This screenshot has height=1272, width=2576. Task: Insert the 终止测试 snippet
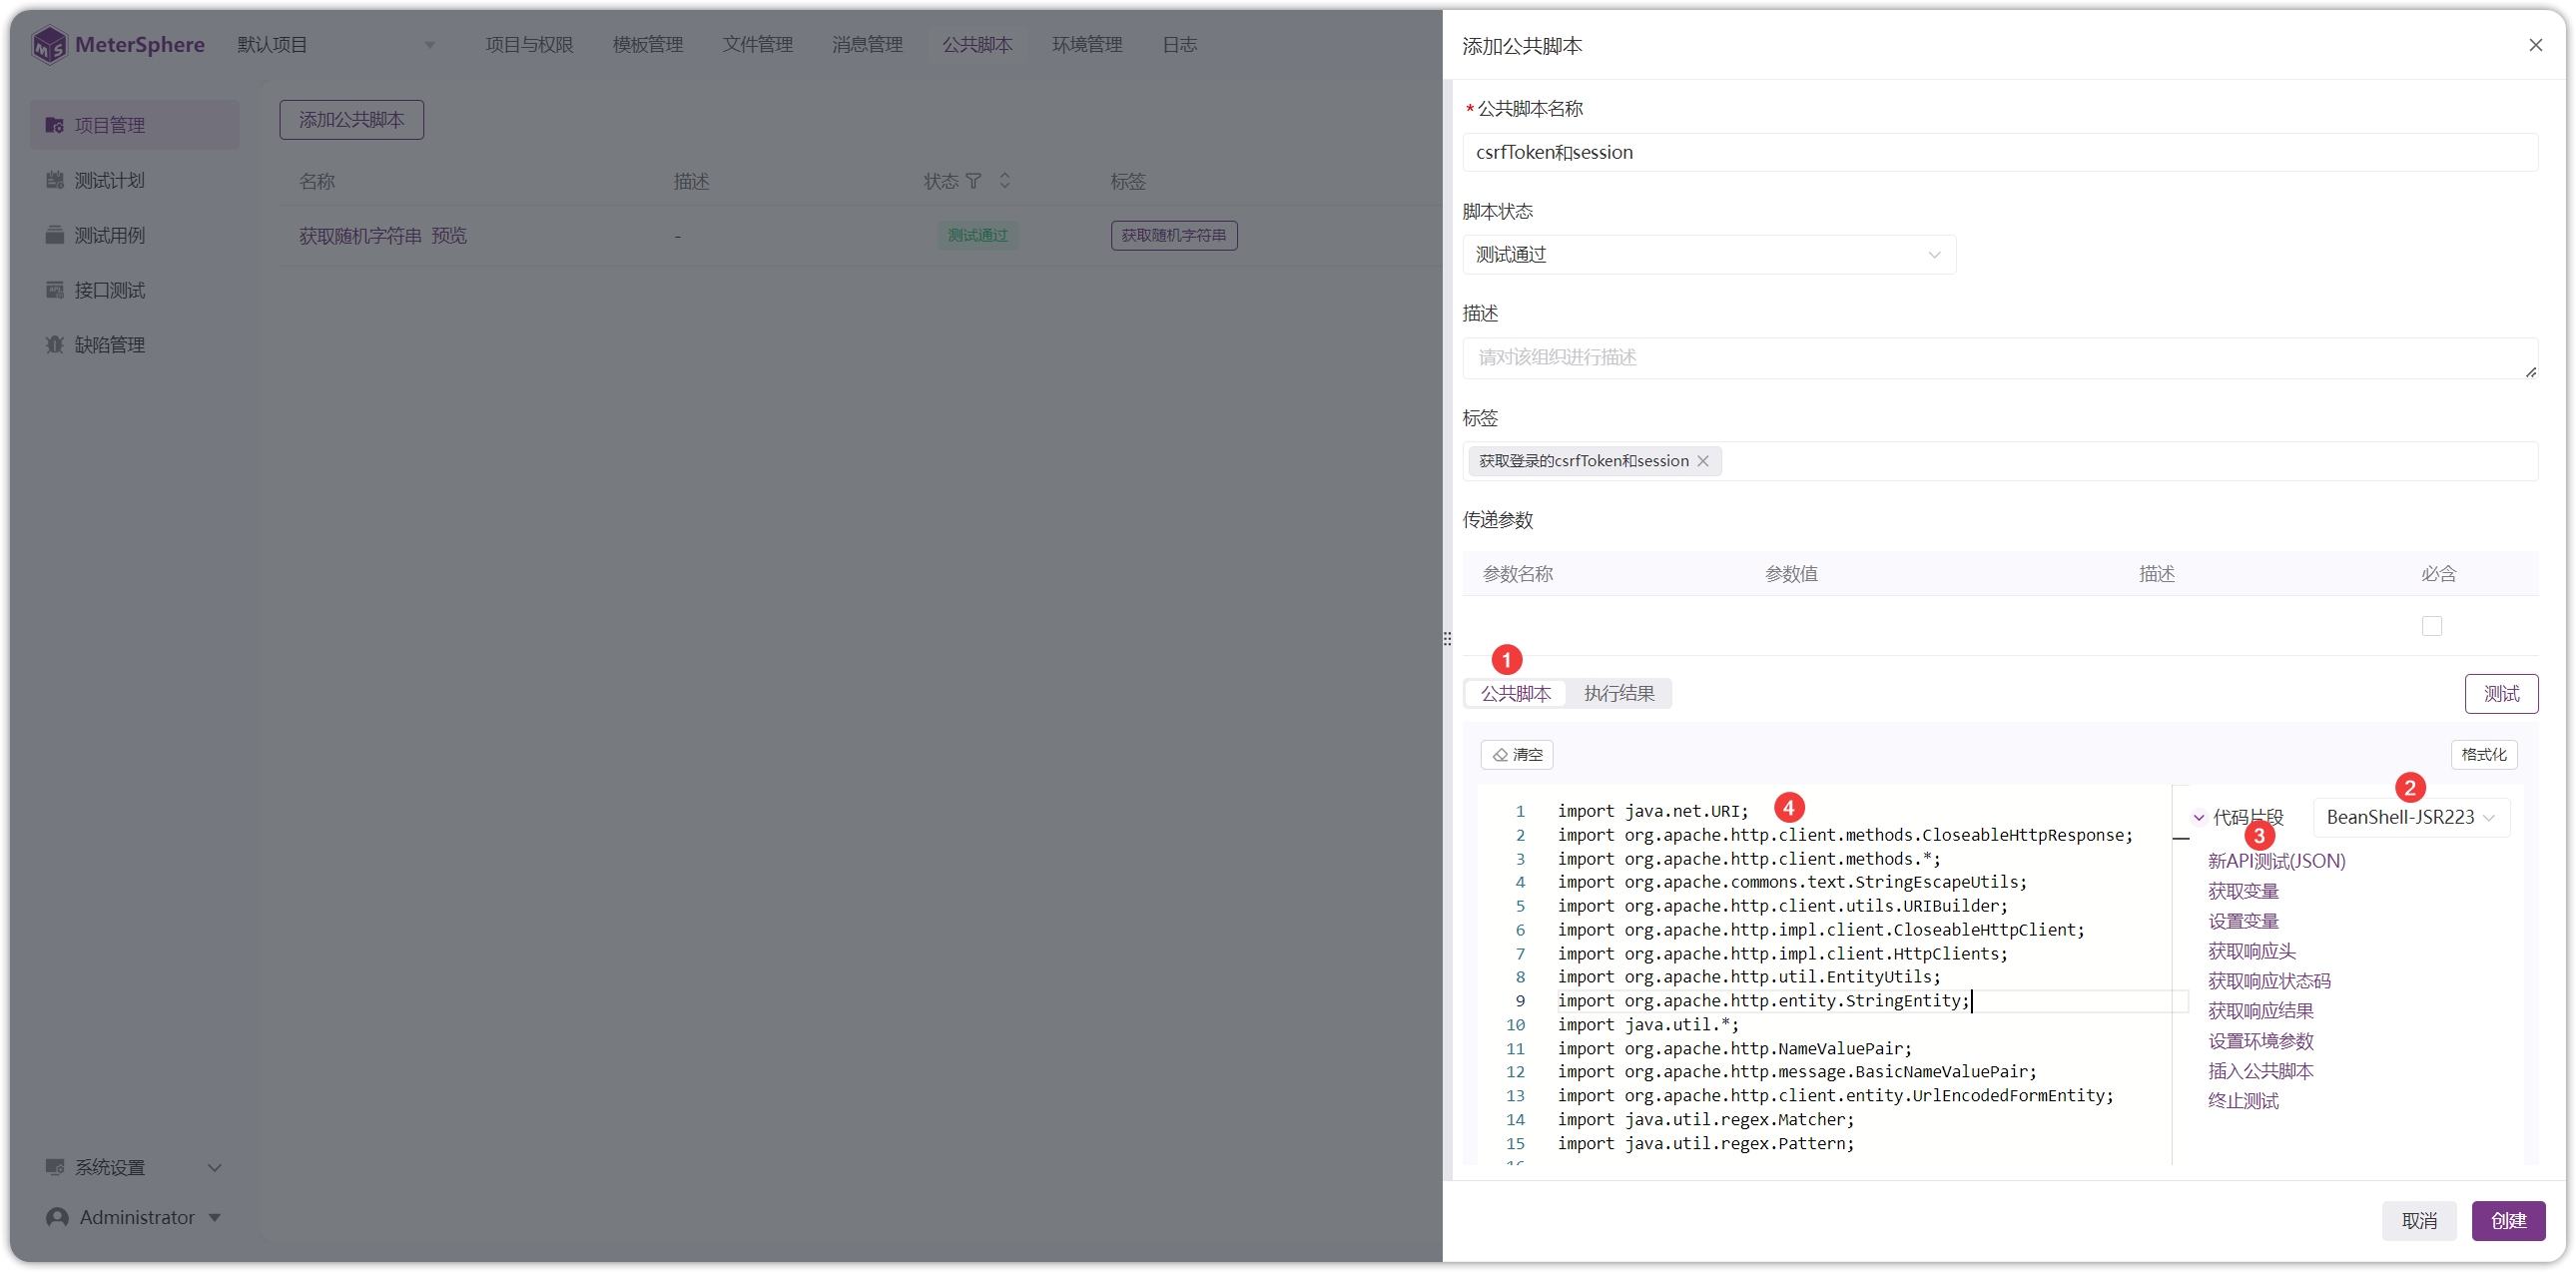point(2243,1101)
